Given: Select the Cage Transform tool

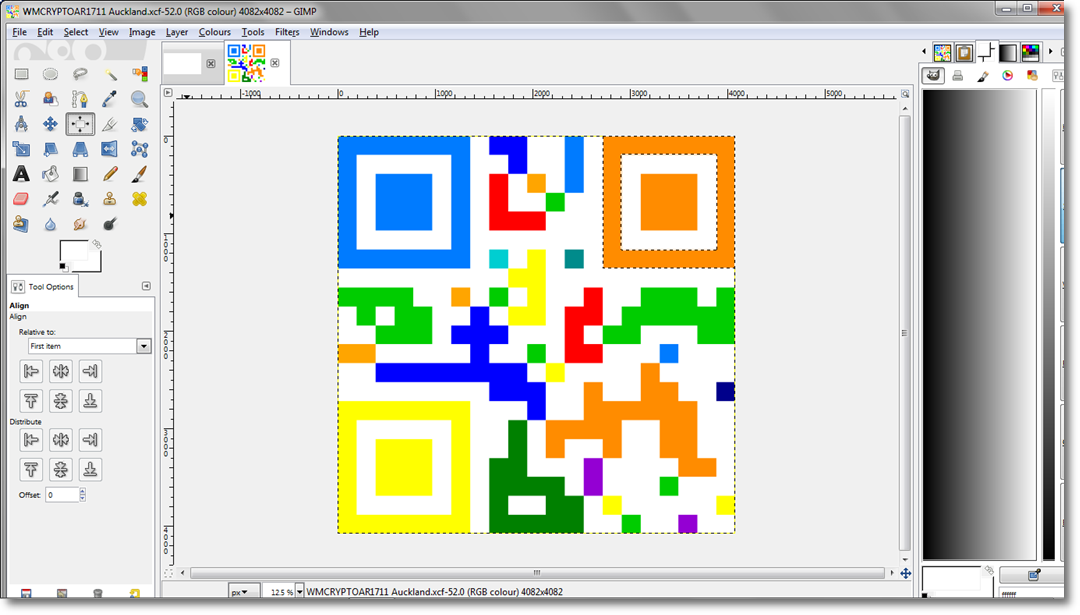Looking at the screenshot, I should 140,149.
